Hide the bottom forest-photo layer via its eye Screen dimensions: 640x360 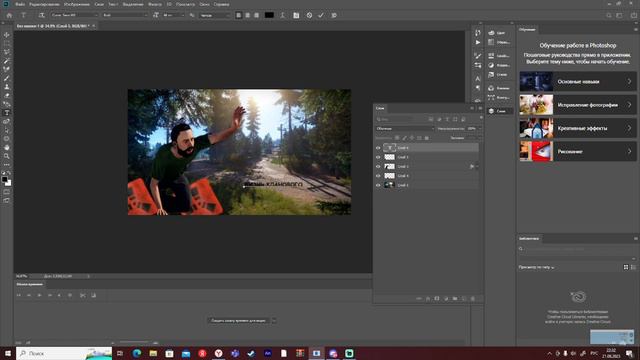378,185
